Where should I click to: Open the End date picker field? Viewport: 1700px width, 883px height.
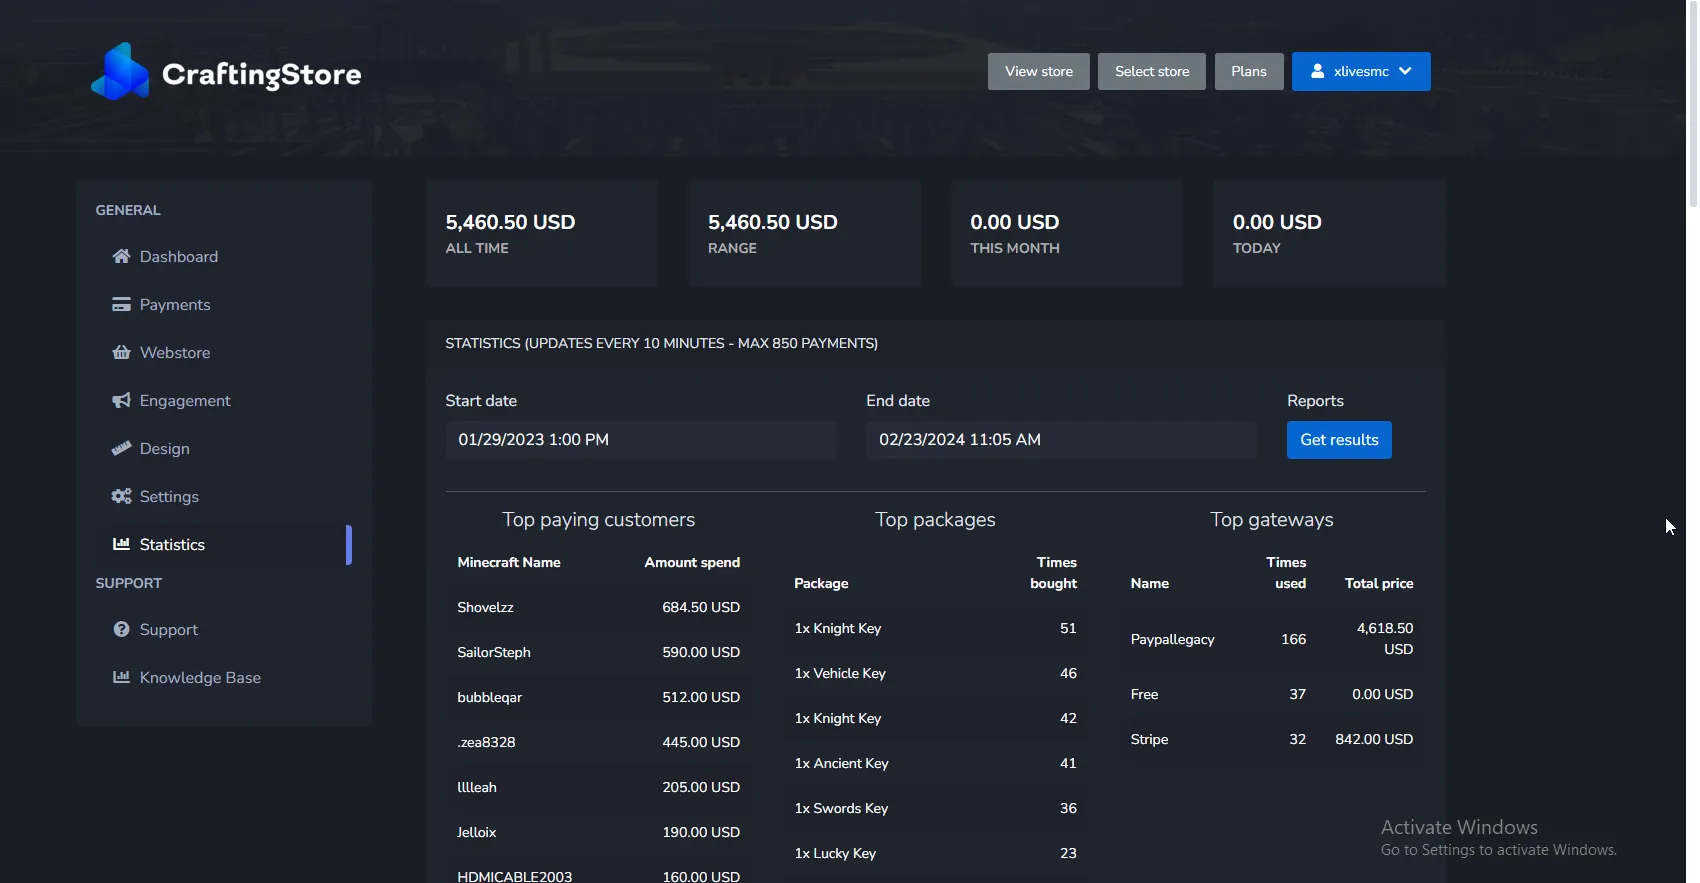[1060, 440]
